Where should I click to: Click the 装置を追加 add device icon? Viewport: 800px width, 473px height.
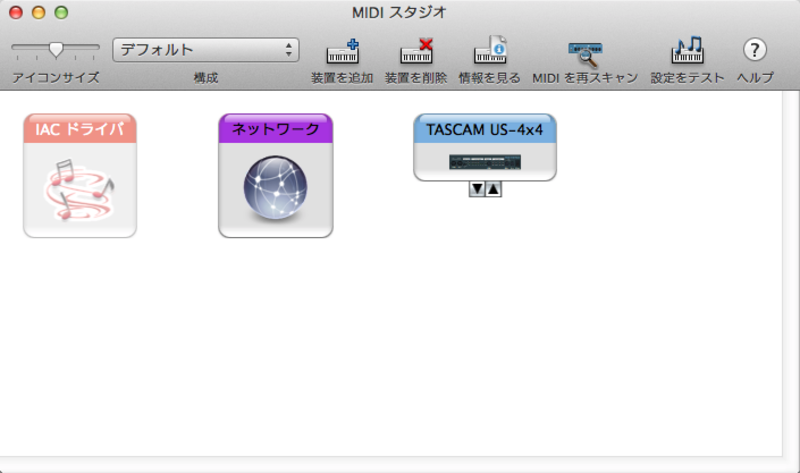click(342, 52)
